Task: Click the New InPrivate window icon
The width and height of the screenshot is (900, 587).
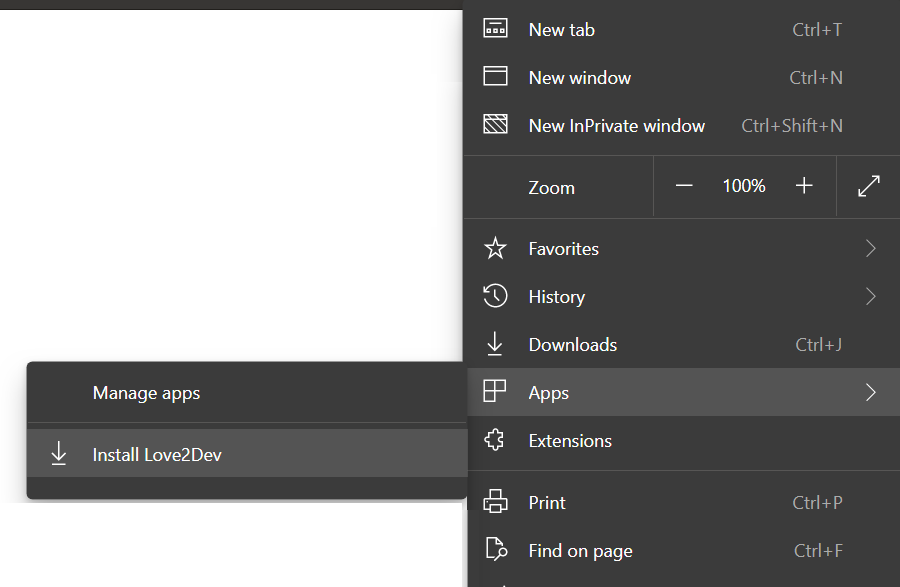Action: coord(495,125)
